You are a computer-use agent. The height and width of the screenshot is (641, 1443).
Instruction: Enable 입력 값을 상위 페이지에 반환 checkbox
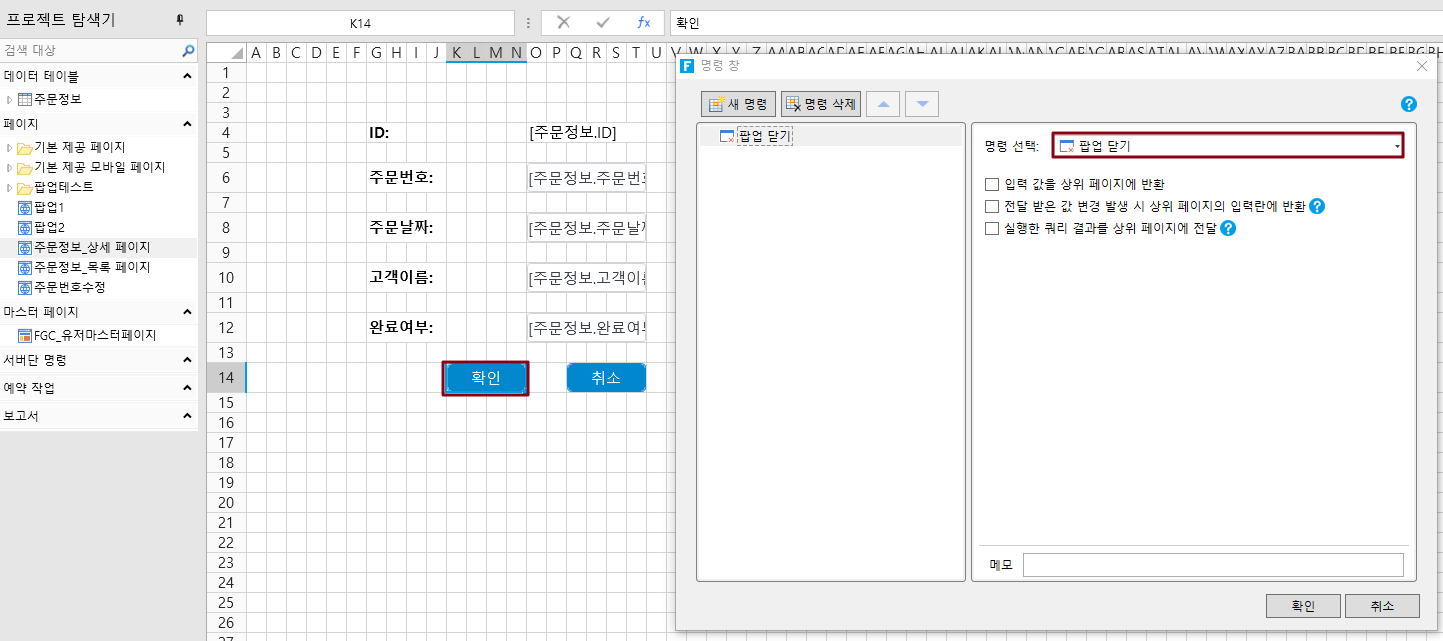992,184
